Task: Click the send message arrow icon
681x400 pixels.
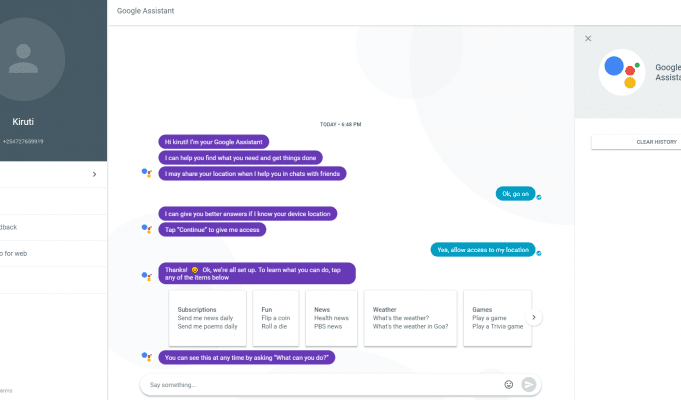Action: [529, 384]
